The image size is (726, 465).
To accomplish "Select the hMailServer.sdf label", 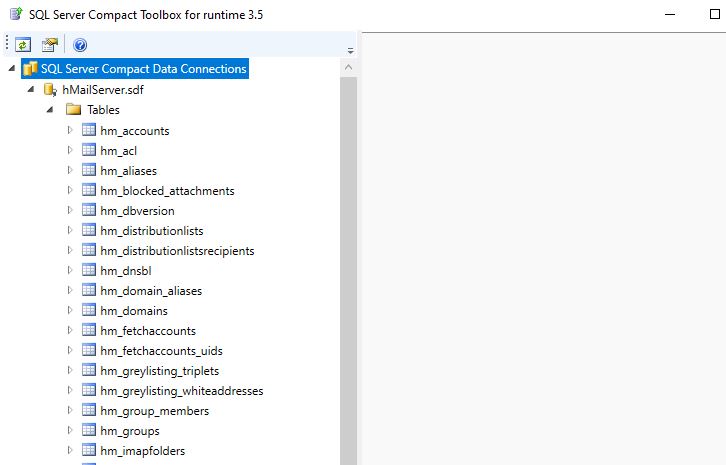I will tap(103, 89).
